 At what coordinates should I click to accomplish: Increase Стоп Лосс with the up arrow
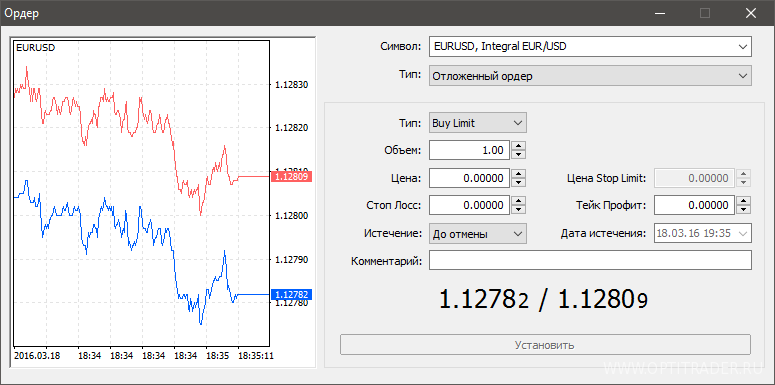[x=518, y=201]
